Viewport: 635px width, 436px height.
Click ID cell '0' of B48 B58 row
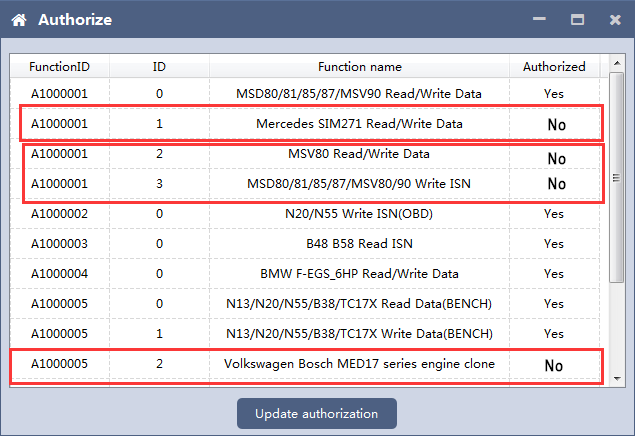(159, 244)
